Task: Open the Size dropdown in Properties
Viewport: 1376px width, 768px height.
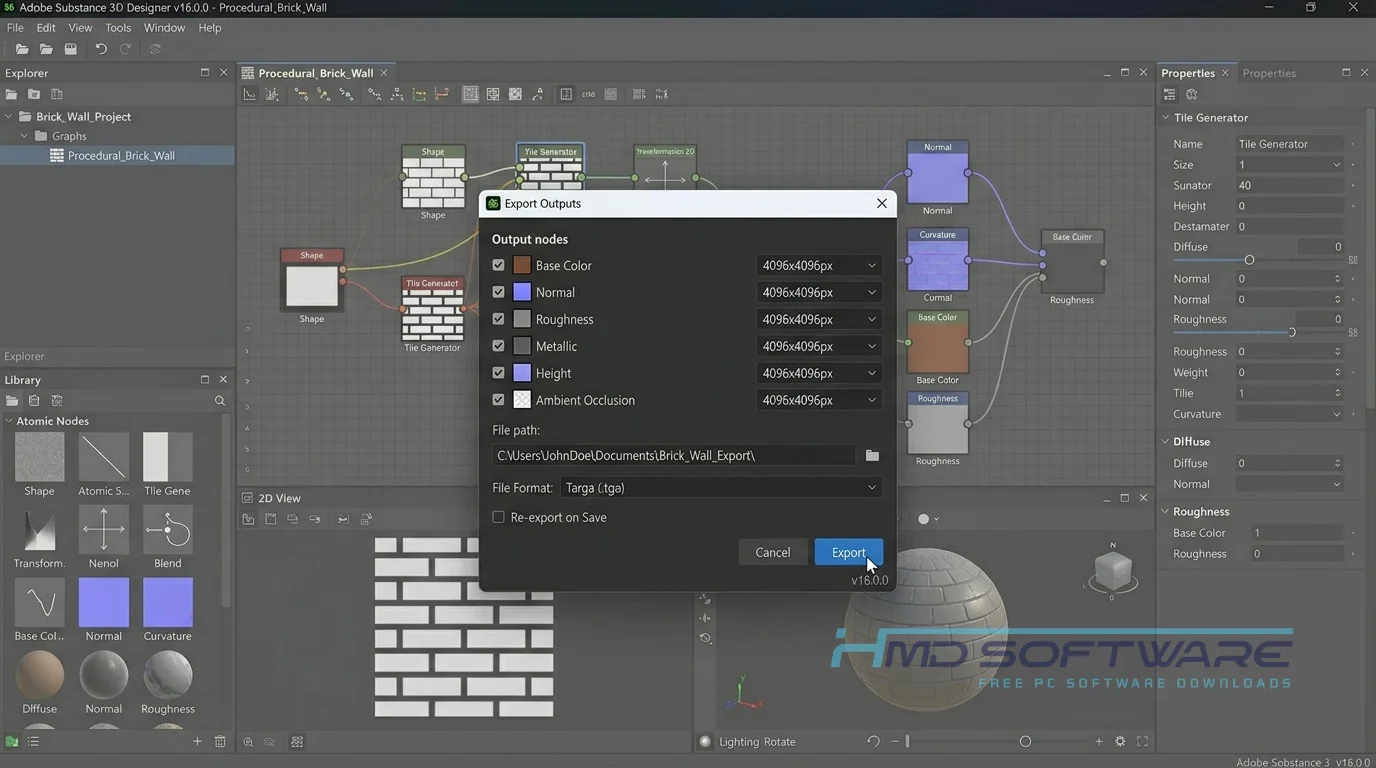Action: 1289,164
